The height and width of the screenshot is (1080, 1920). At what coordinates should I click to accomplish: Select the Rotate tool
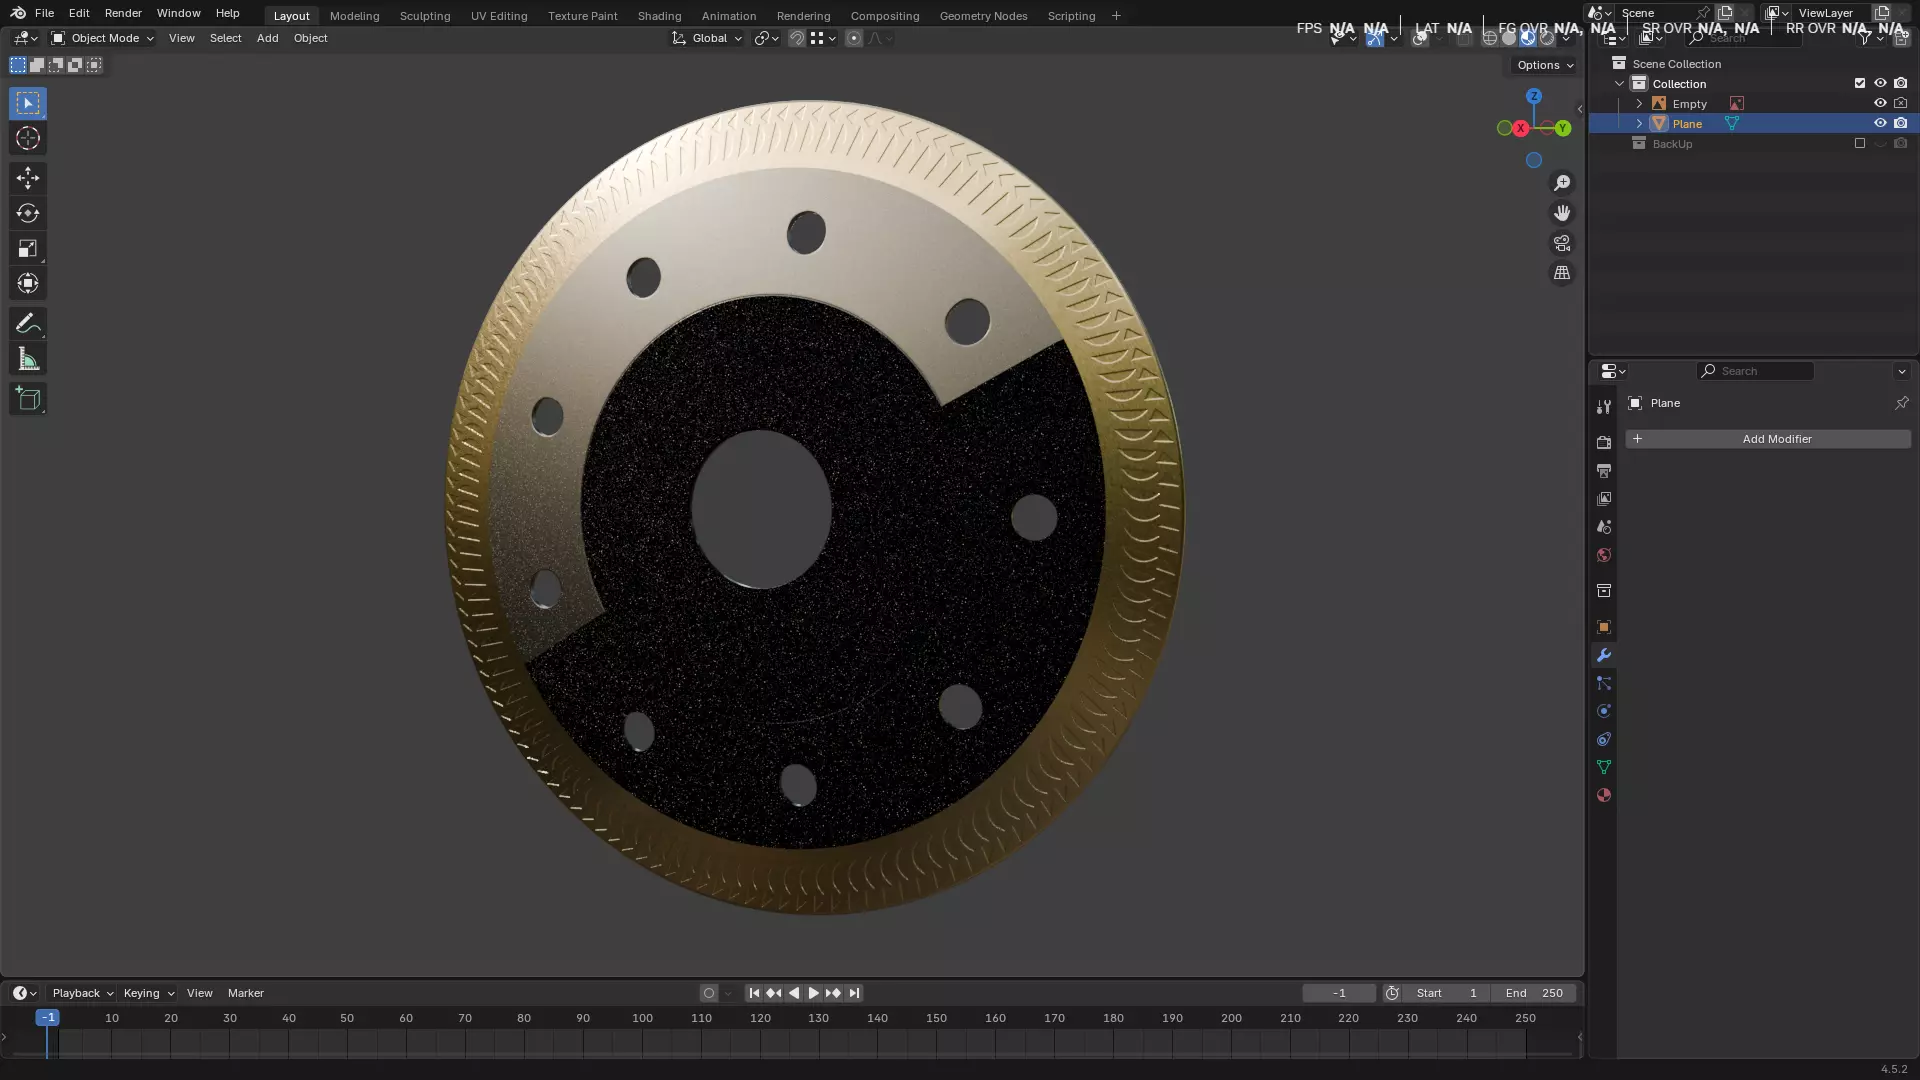[28, 213]
